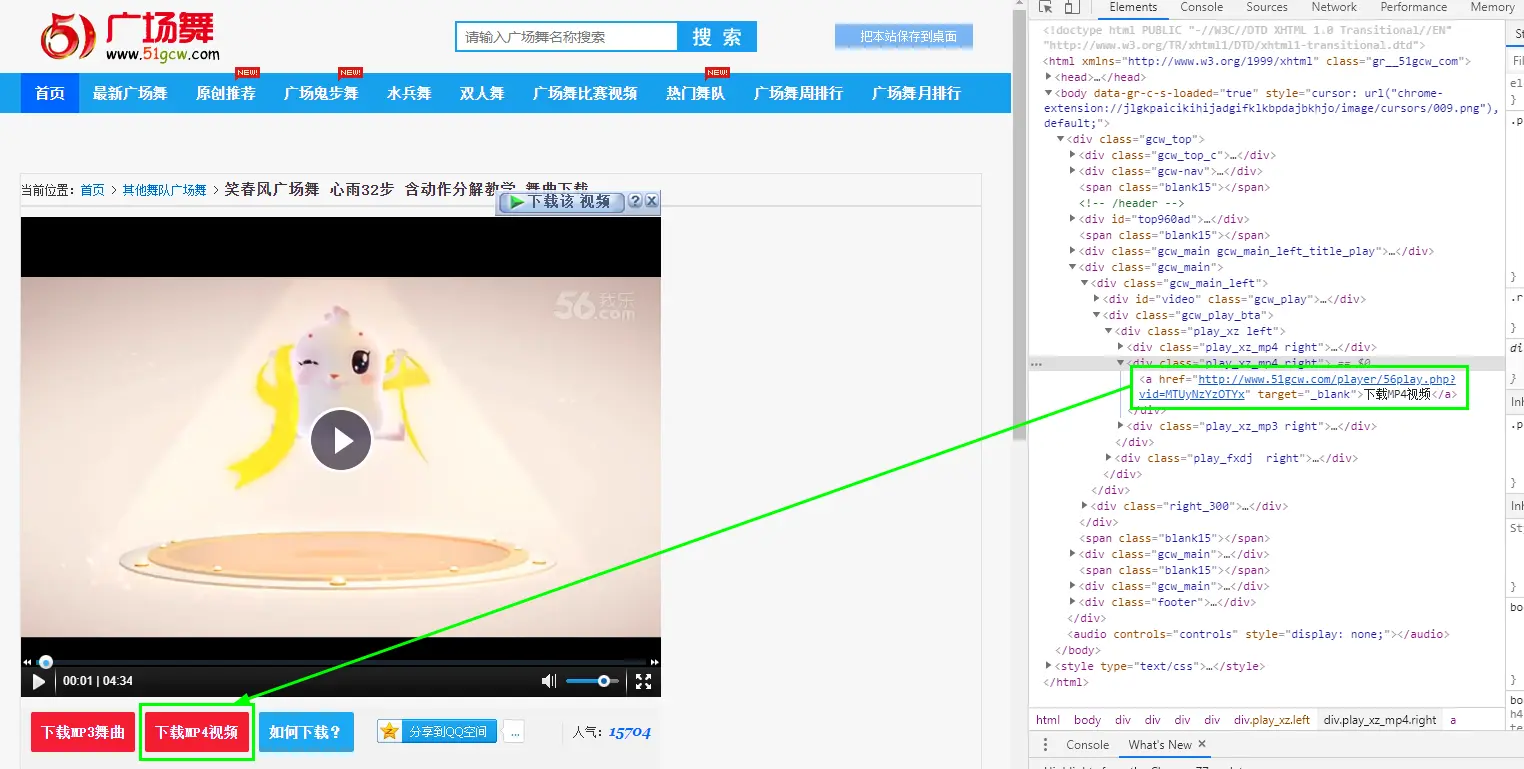The height and width of the screenshot is (769, 1524).
Task: Expand the div id video gcw_play node
Action: click(1097, 299)
